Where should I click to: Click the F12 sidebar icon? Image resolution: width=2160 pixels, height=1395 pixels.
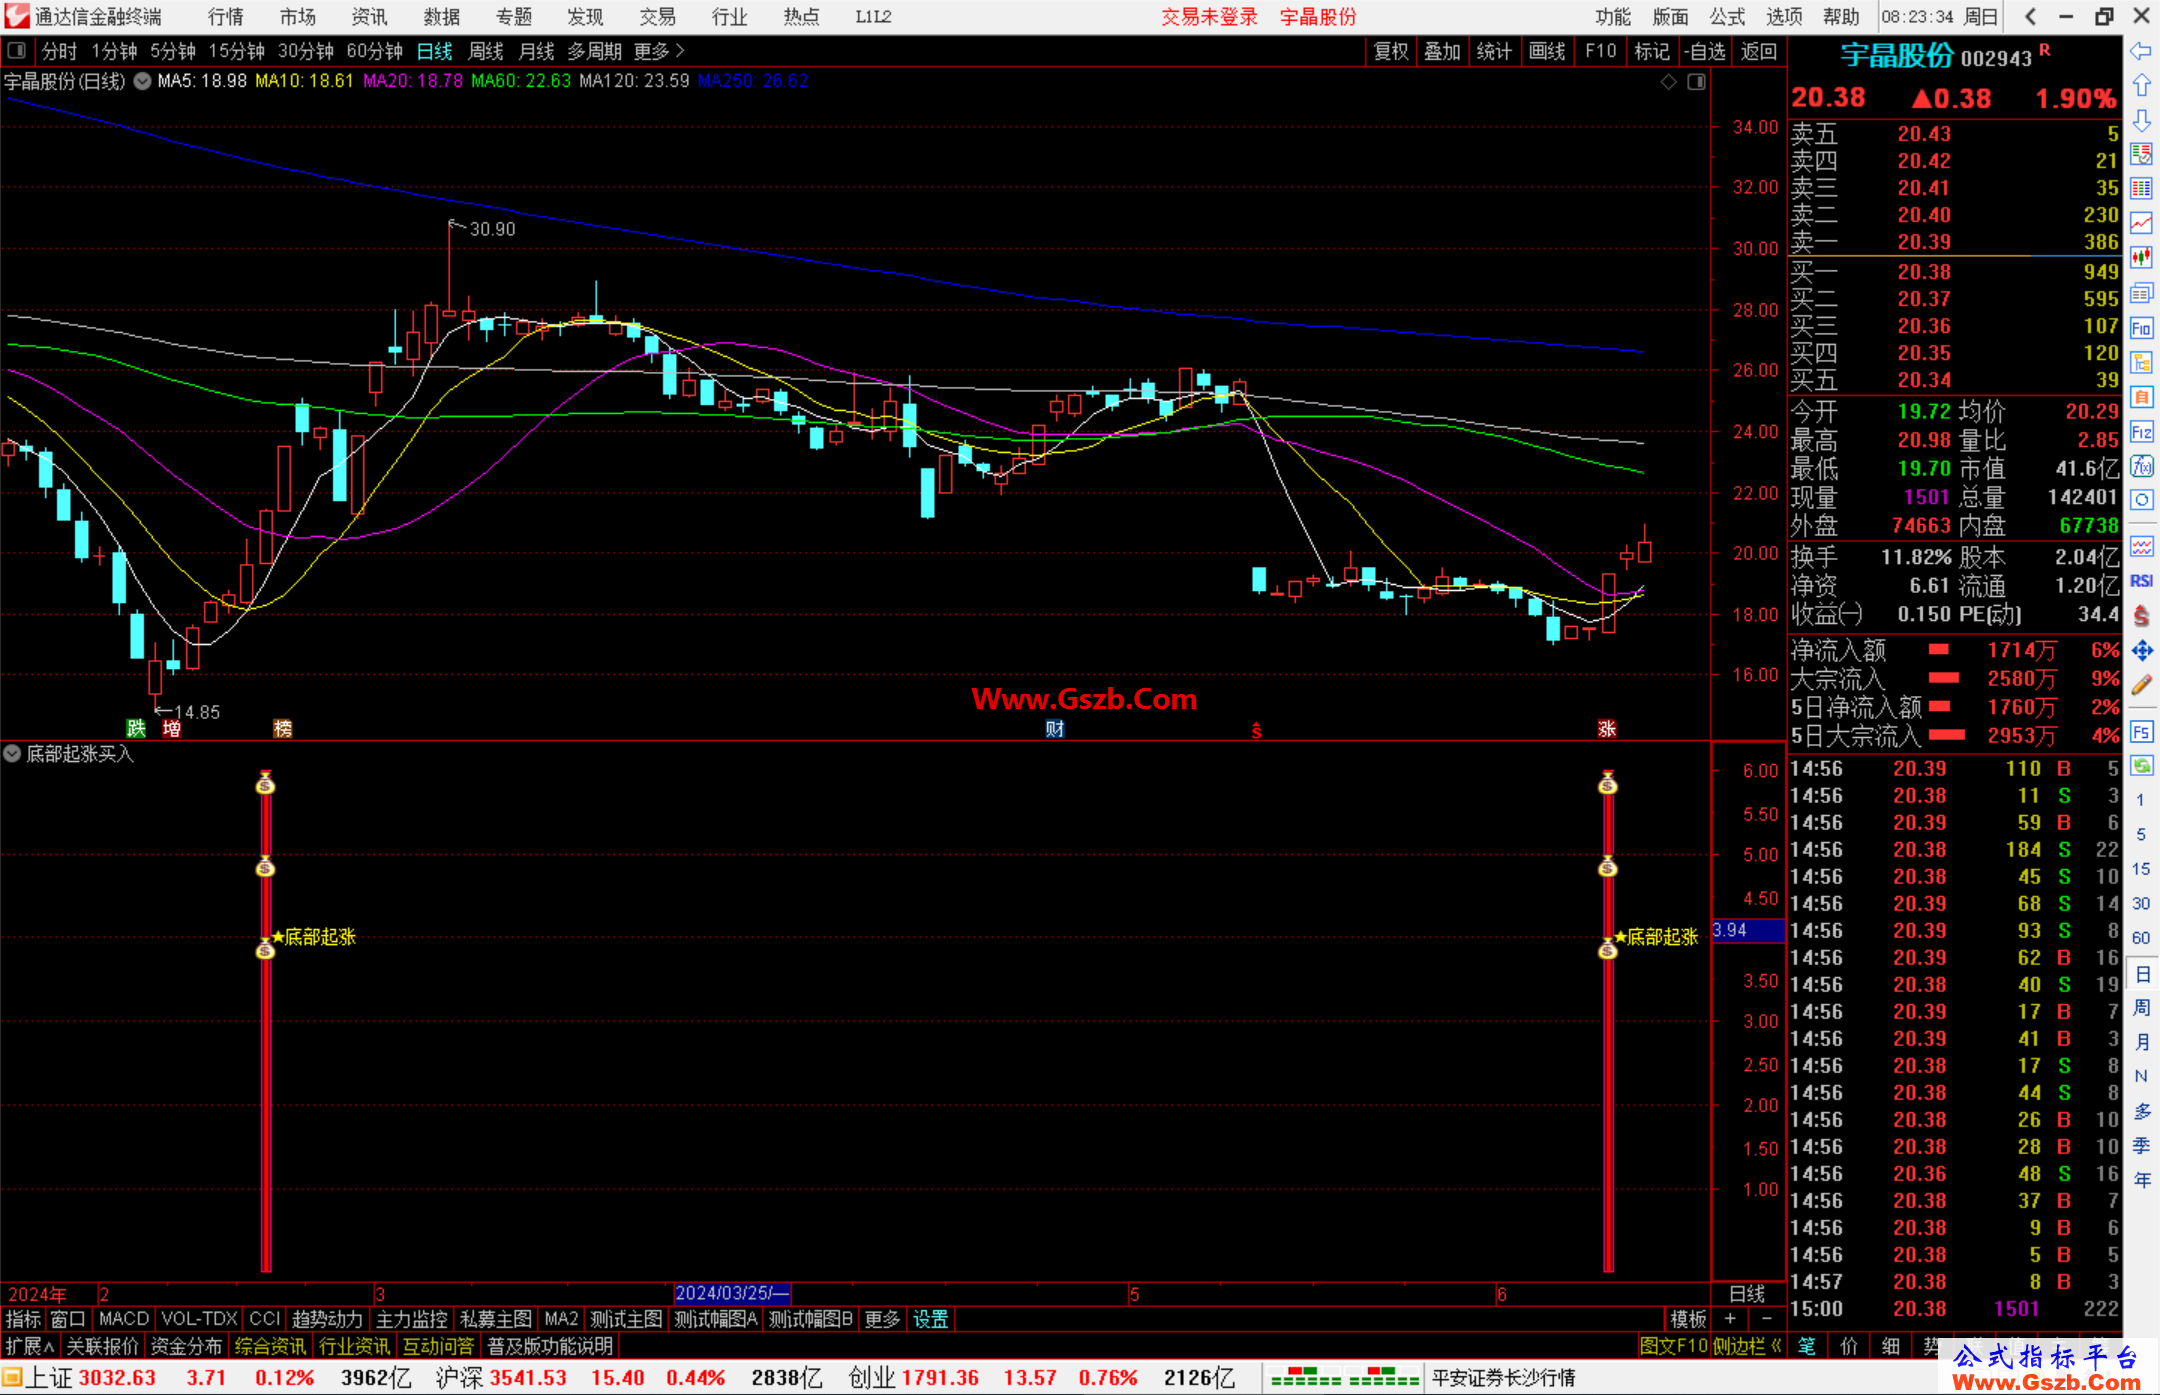(x=2141, y=432)
